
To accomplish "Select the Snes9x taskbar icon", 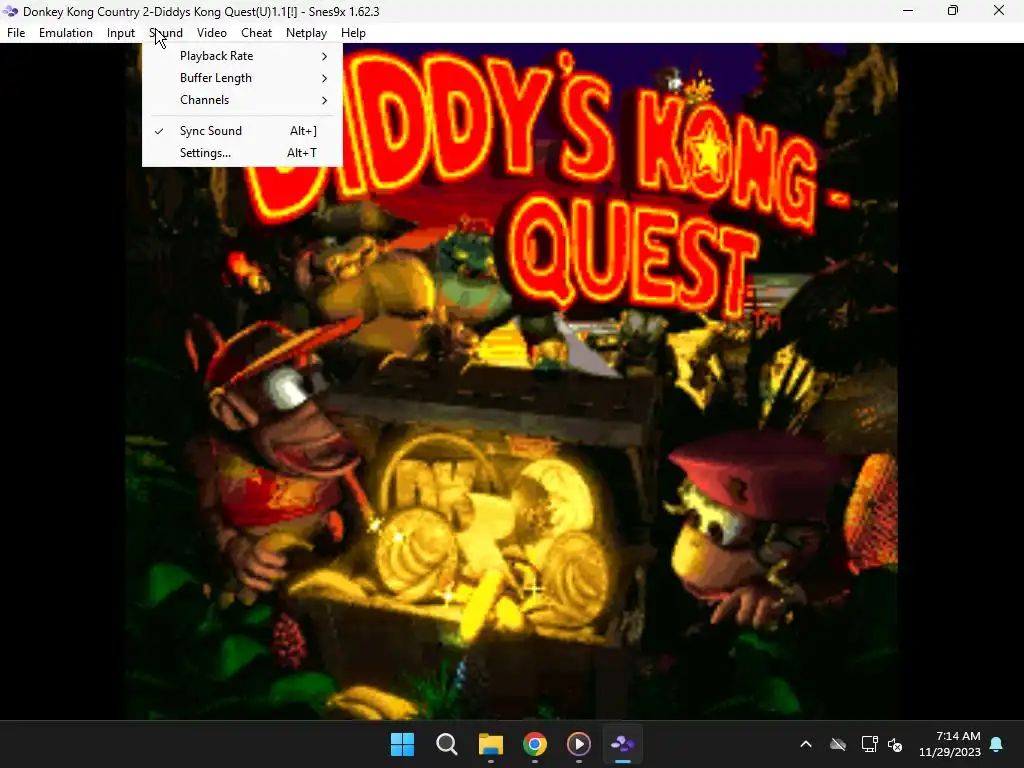I will coord(622,744).
